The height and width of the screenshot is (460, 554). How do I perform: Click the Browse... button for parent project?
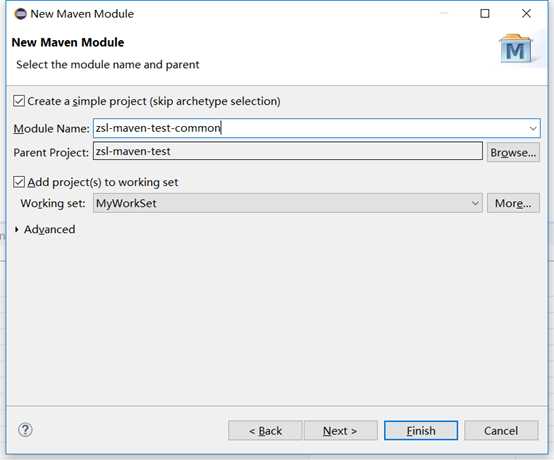pos(513,152)
